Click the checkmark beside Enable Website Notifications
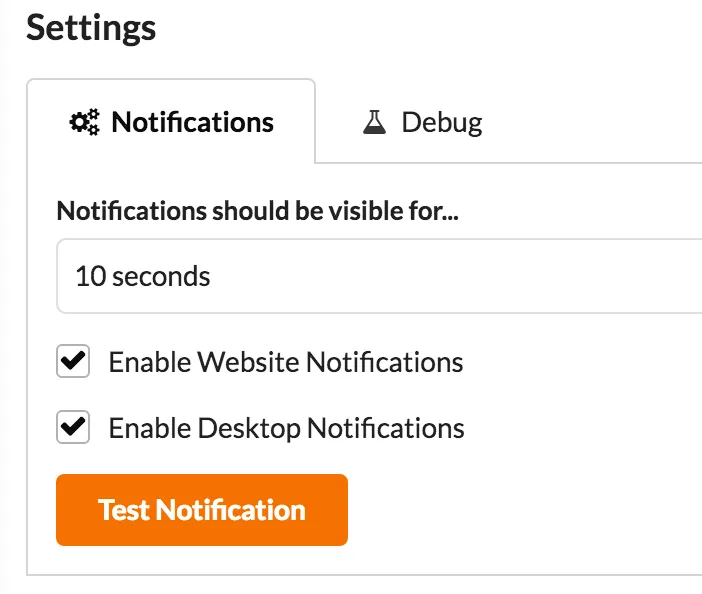The image size is (702, 594). click(x=73, y=361)
